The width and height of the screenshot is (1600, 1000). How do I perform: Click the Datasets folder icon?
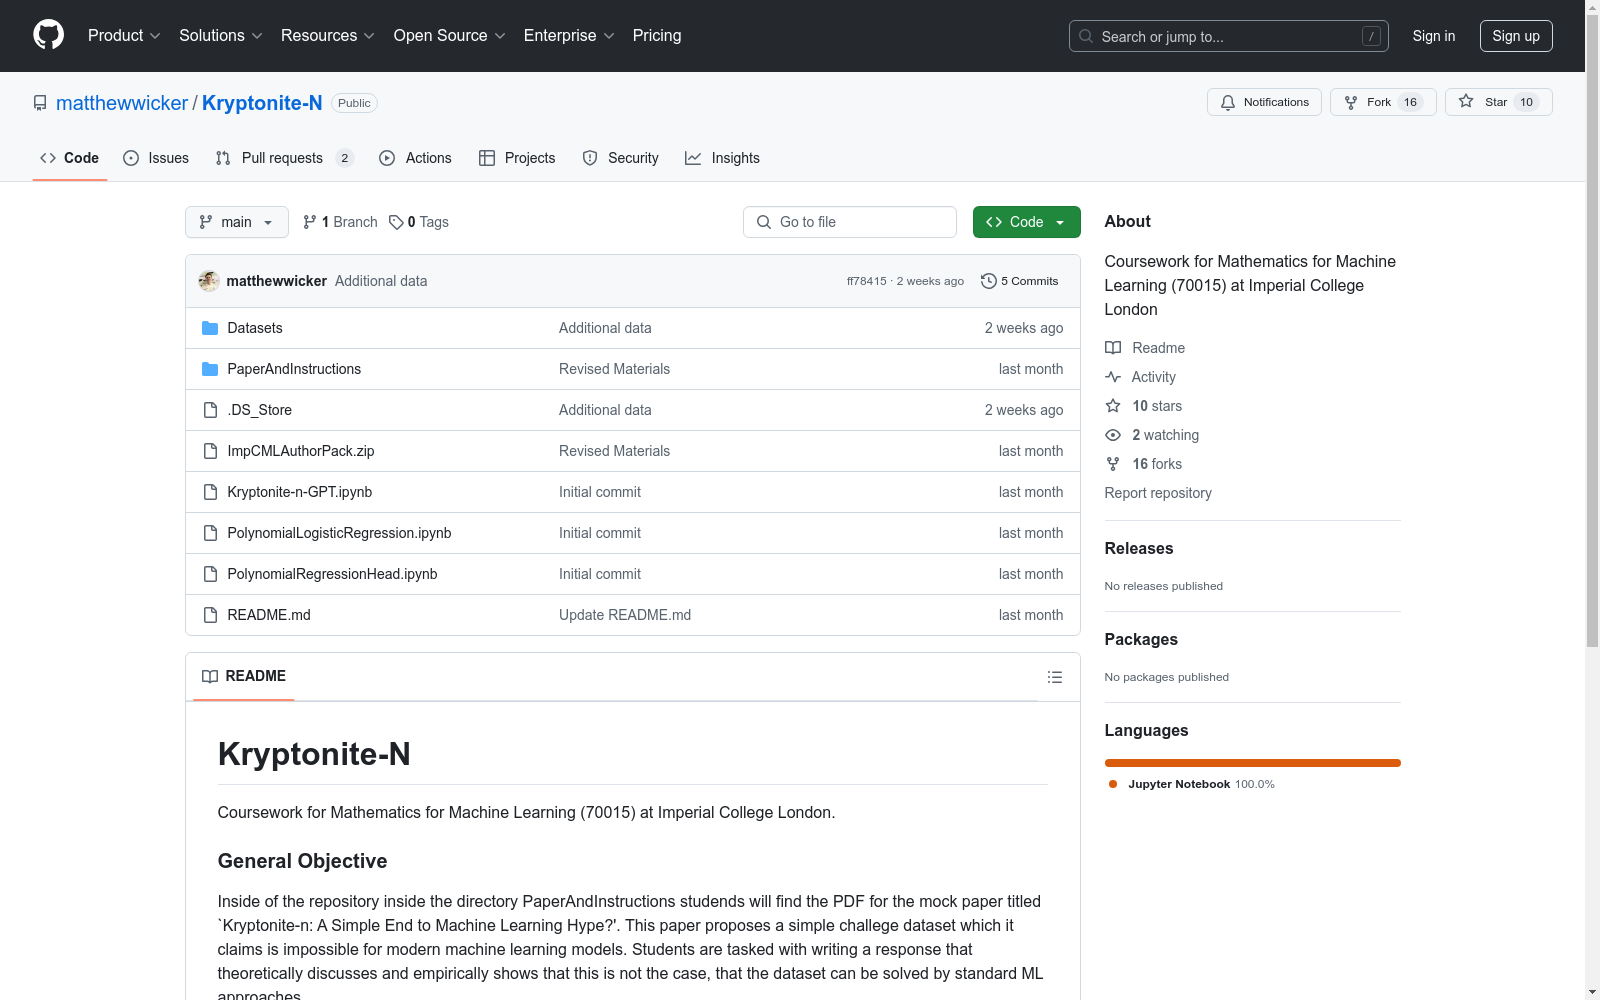(210, 328)
